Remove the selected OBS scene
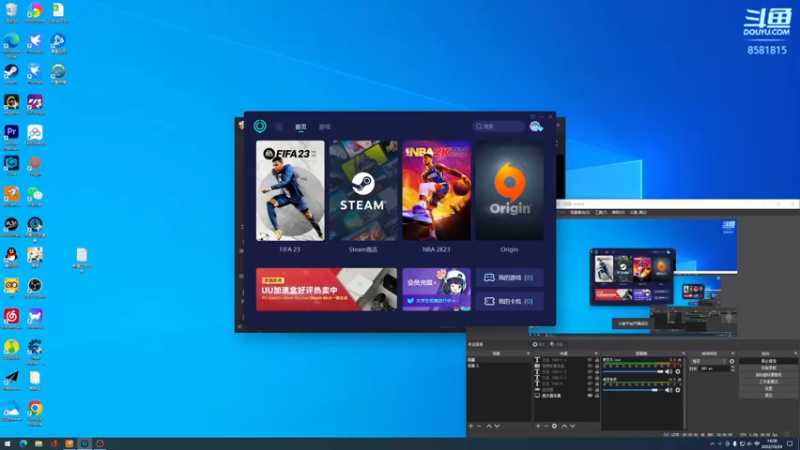This screenshot has height=450, width=800. click(x=479, y=426)
